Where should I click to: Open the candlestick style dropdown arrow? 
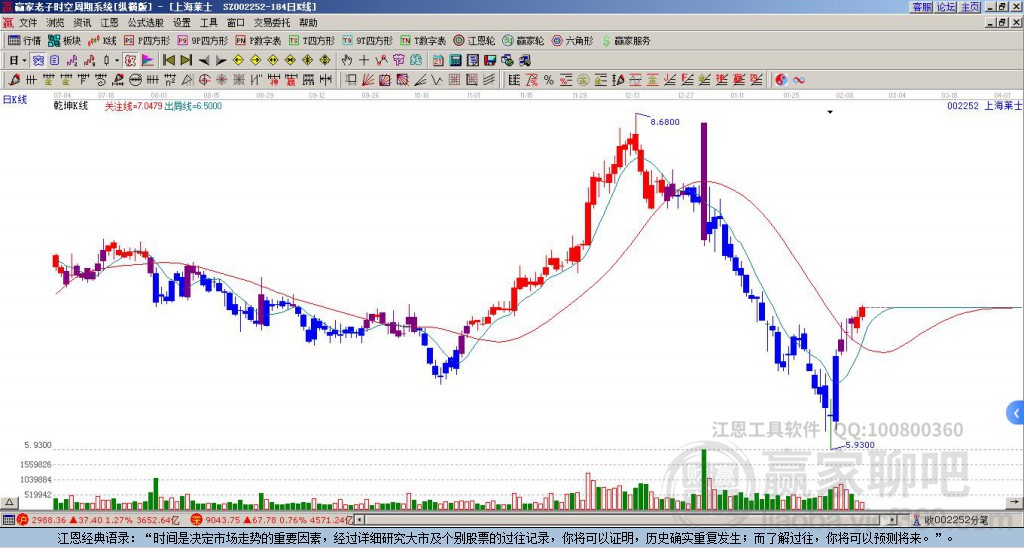[117, 61]
